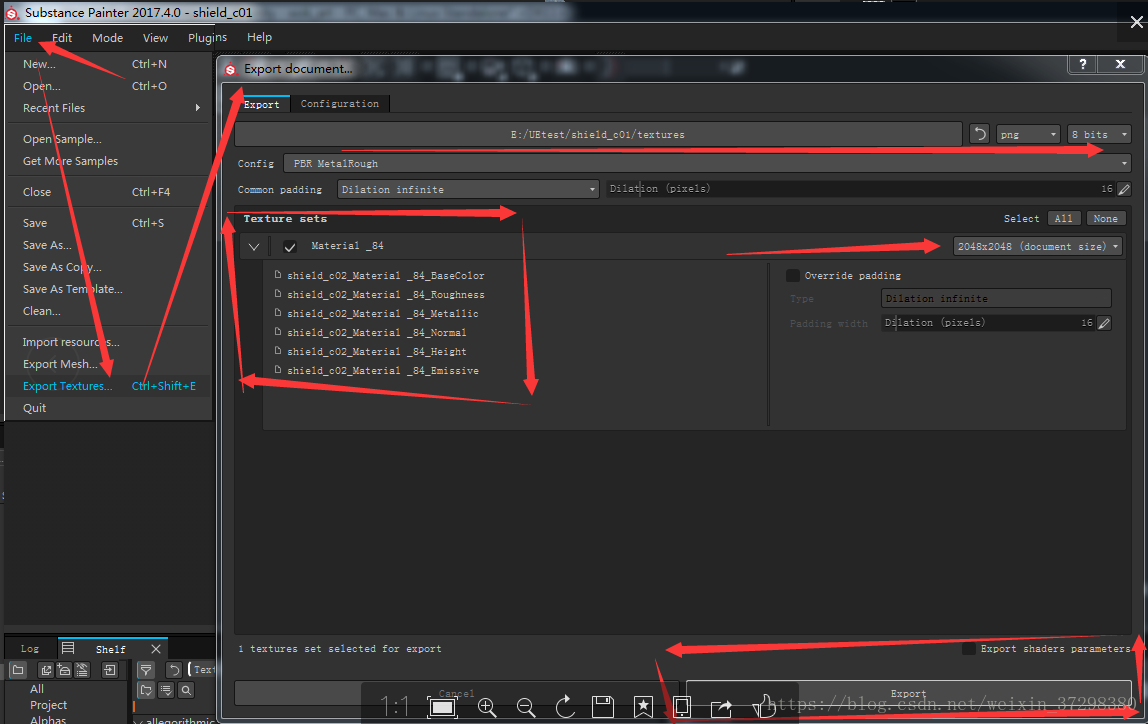Click the export path E:/UEtest/shield_c01/textures button

pos(597,134)
